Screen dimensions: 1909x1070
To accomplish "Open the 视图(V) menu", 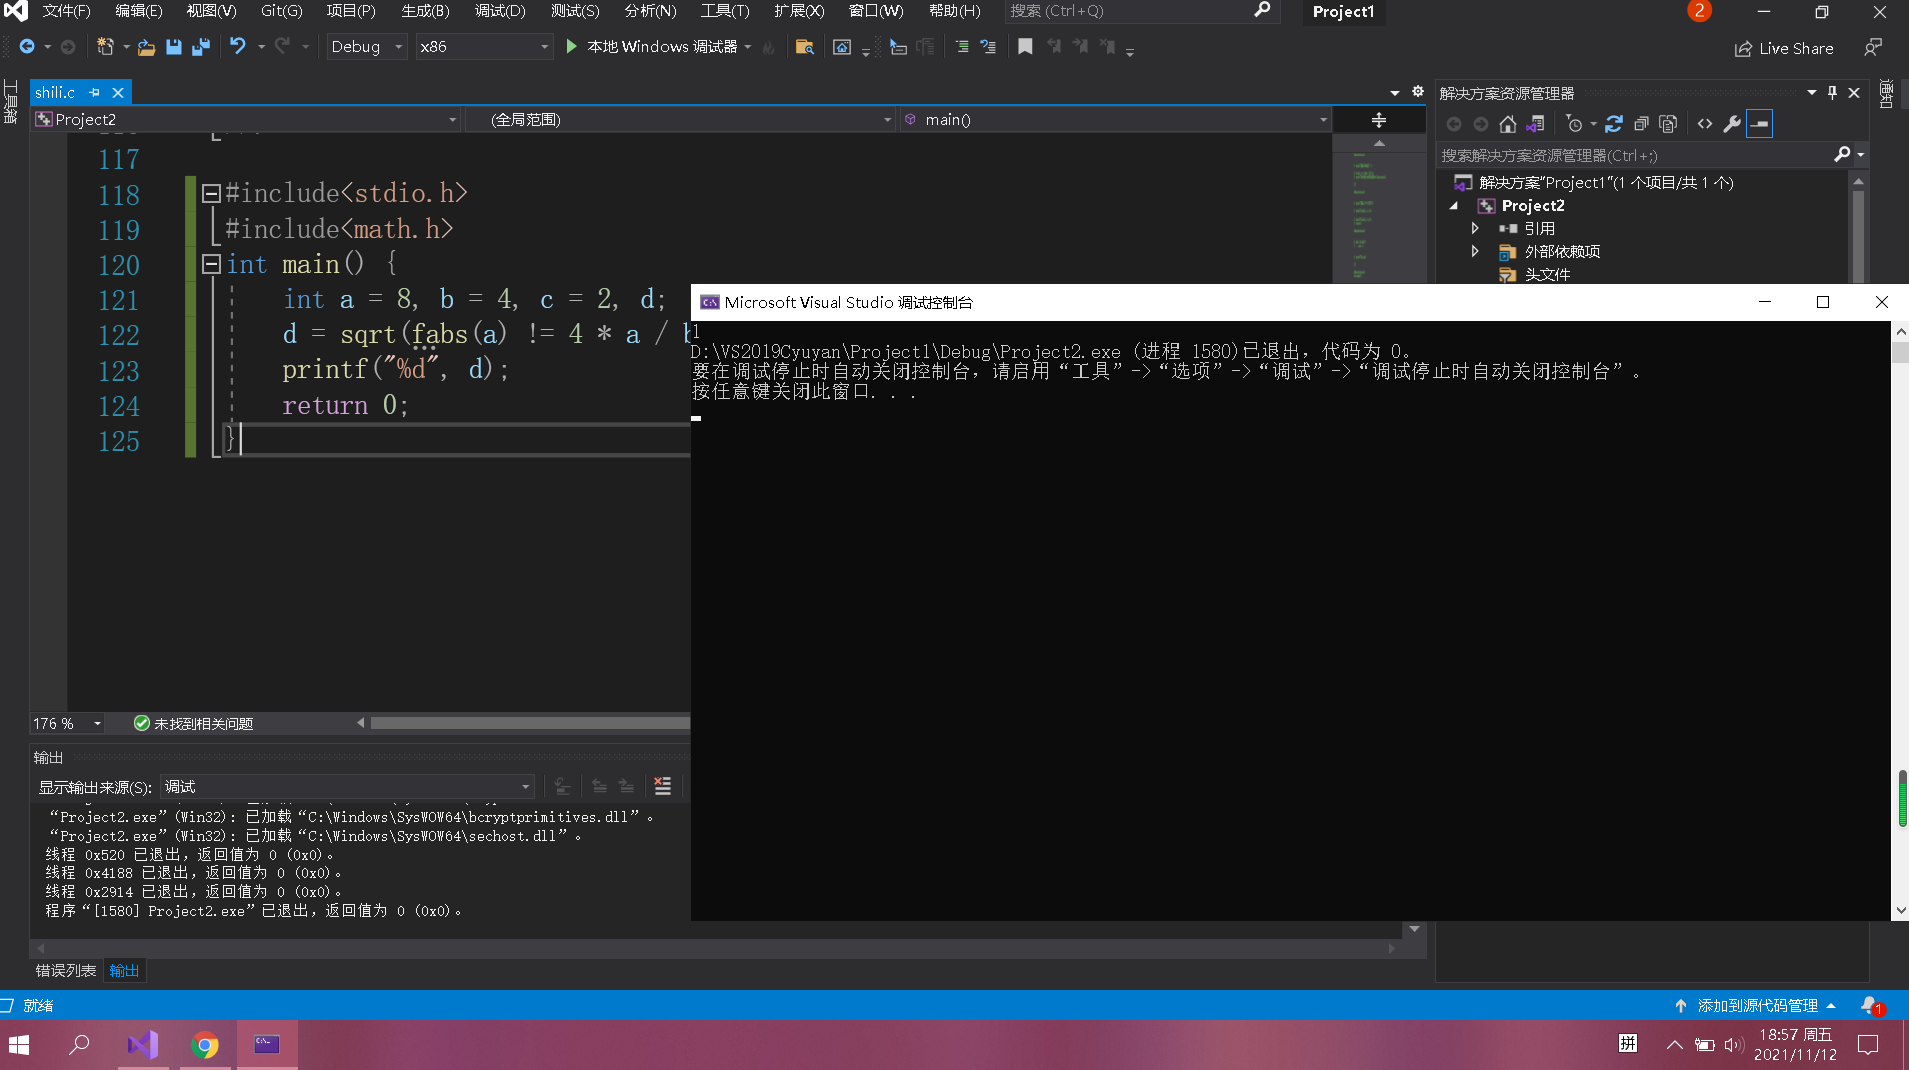I will pyautogui.click(x=211, y=11).
